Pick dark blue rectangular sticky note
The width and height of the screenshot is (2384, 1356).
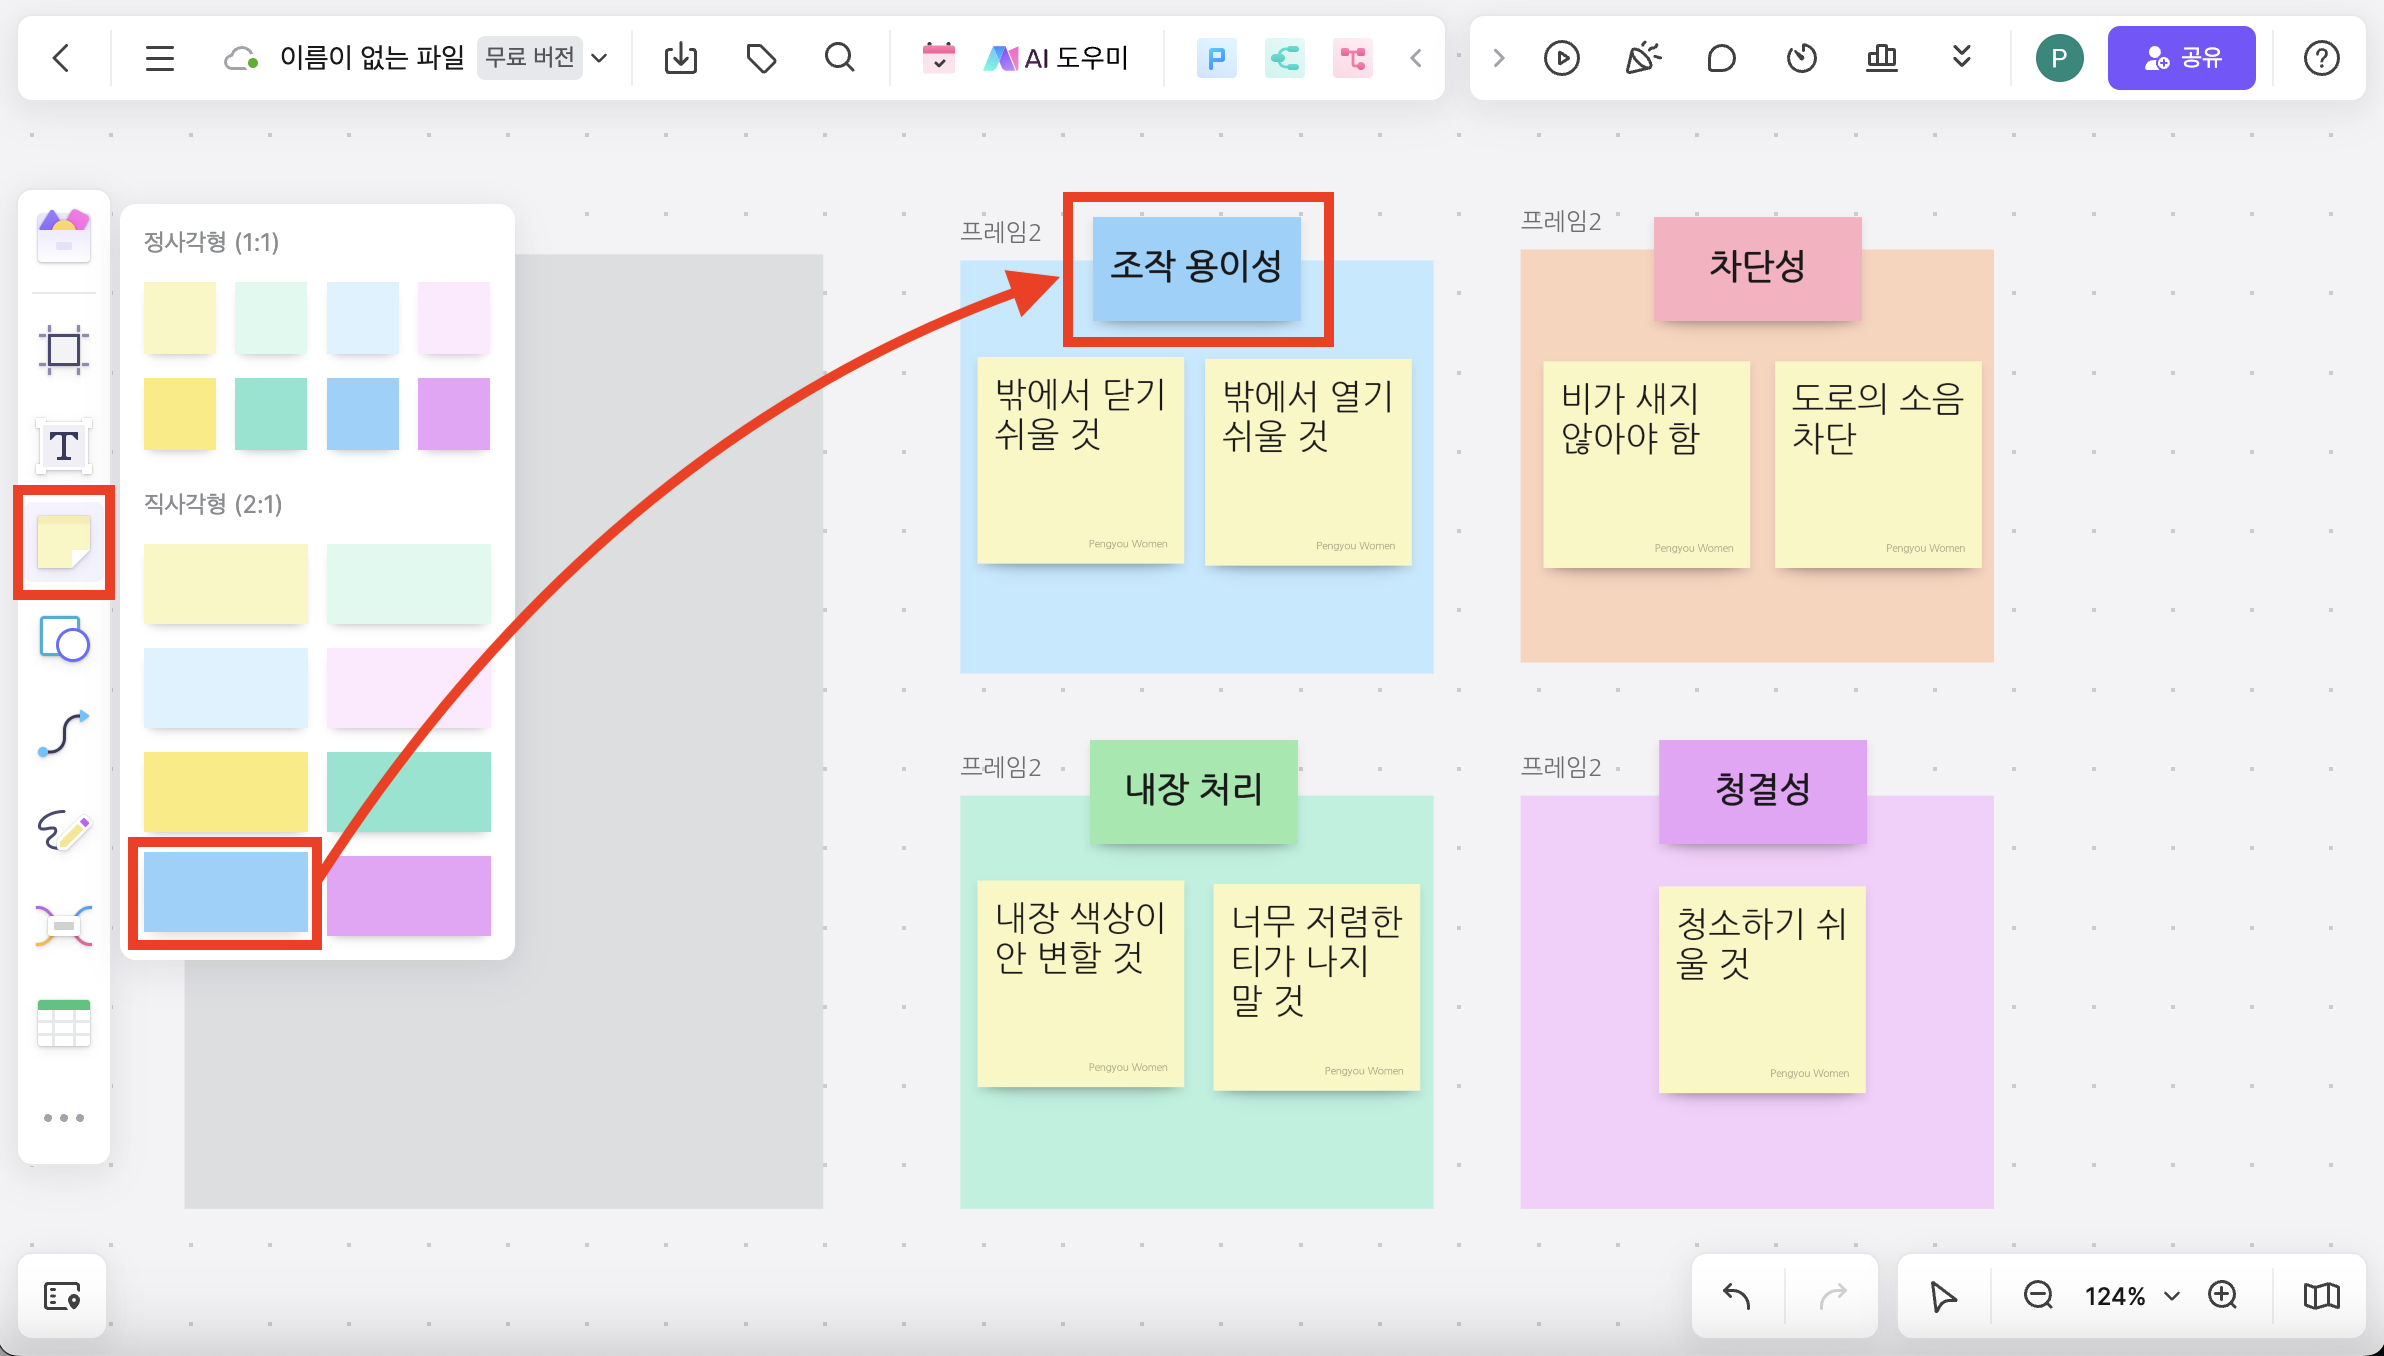(226, 892)
